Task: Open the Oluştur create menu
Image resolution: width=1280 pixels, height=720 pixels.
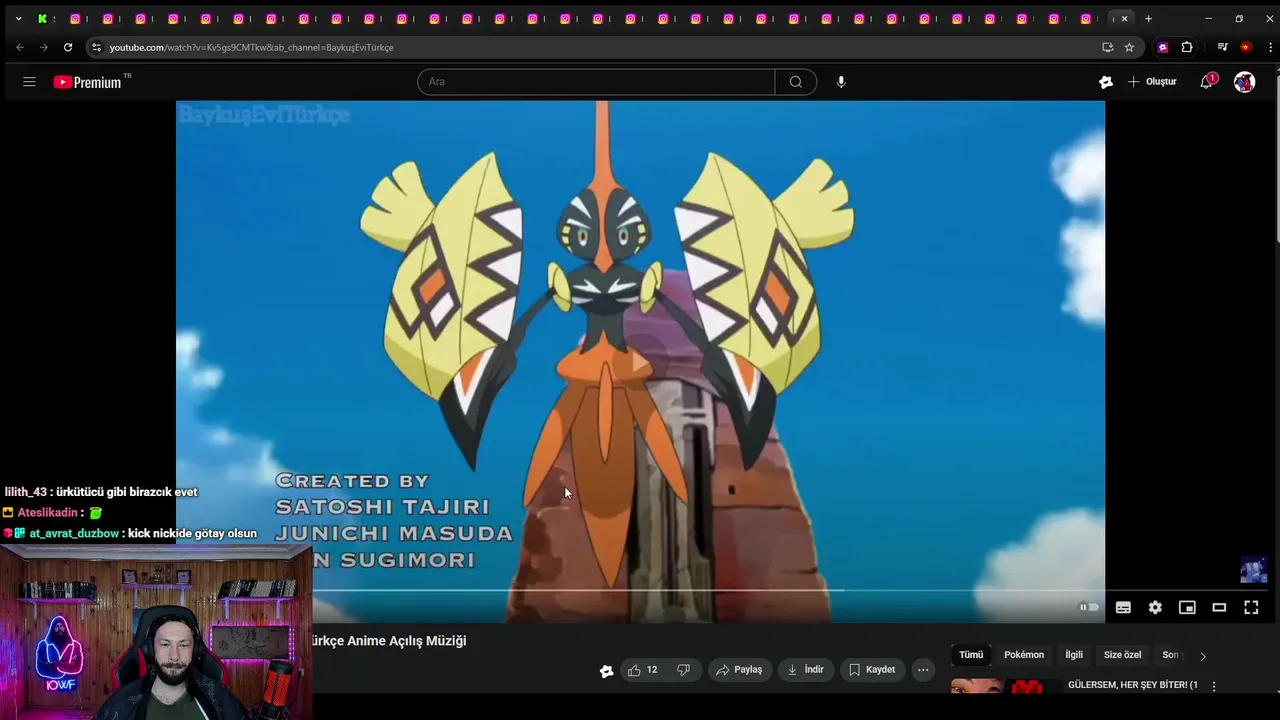Action: click(x=1152, y=82)
